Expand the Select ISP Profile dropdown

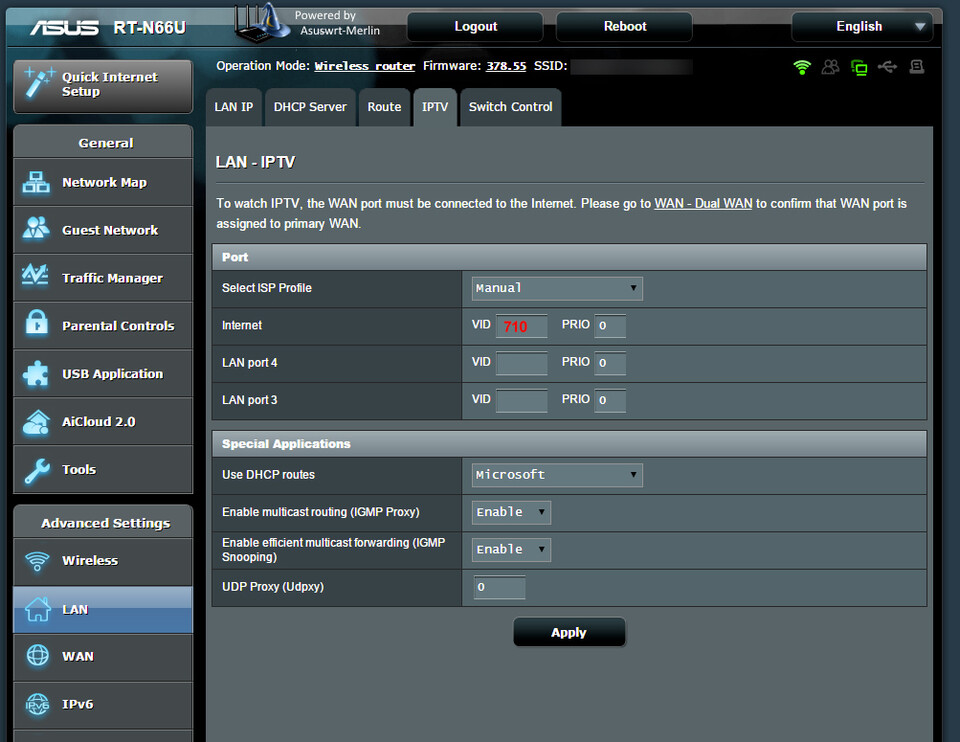[x=557, y=288]
